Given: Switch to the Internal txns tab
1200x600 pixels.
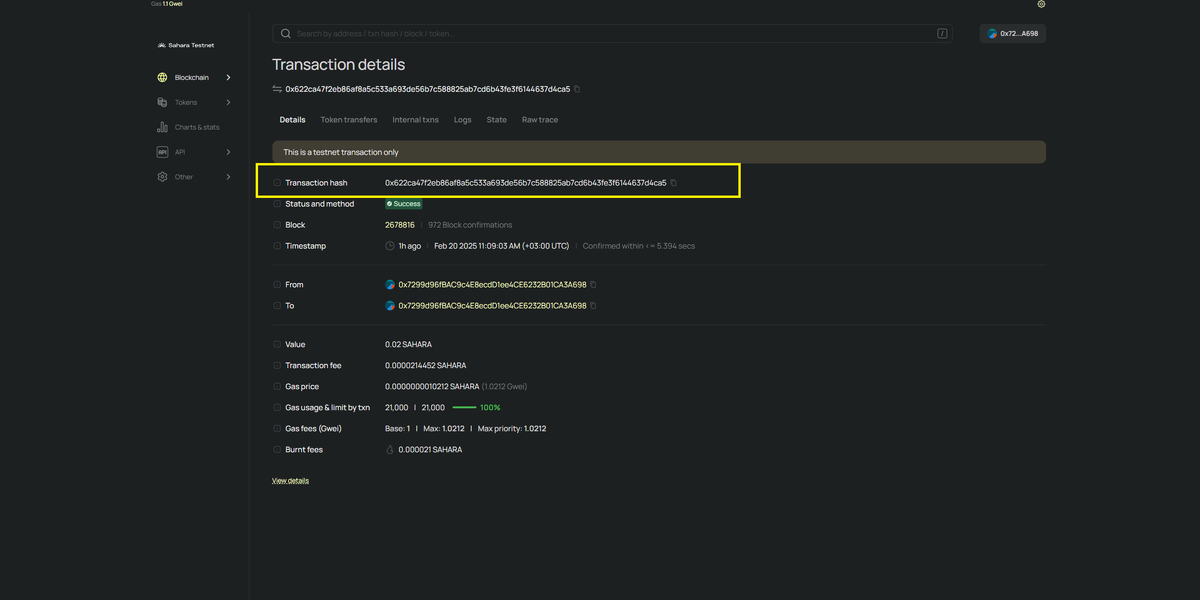Looking at the screenshot, I should tap(415, 120).
